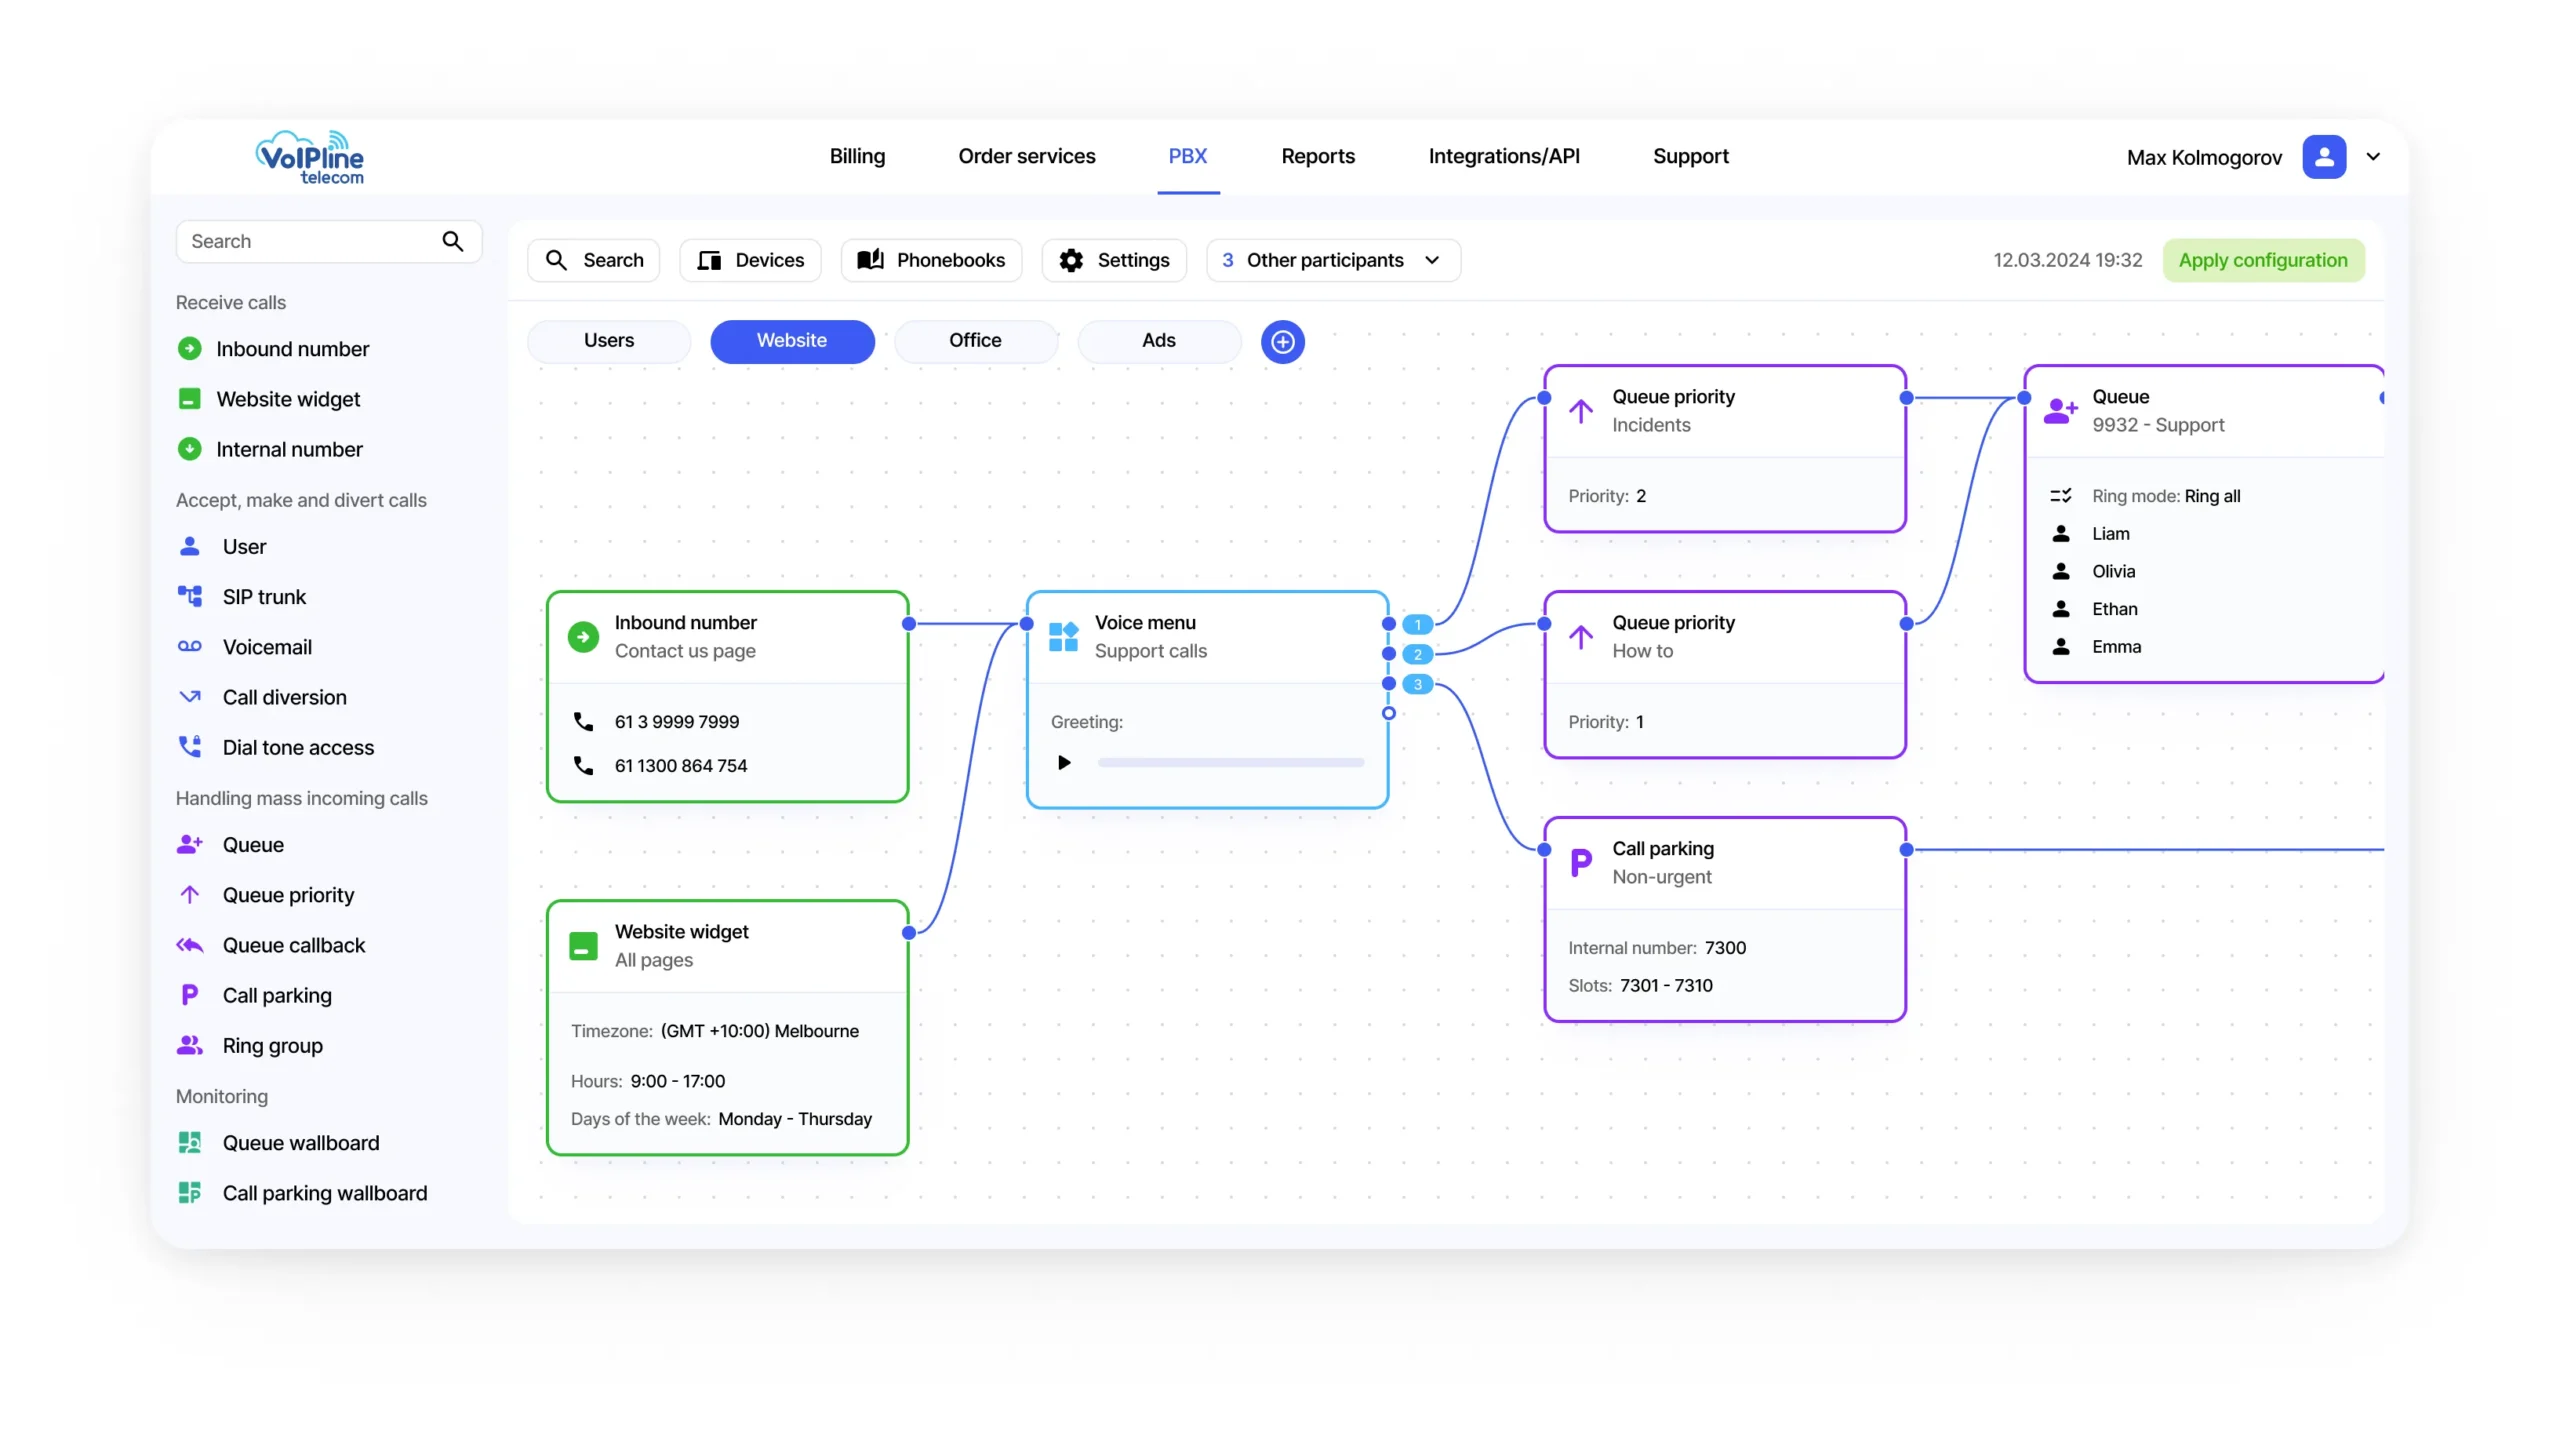Switch to the Office tab
The width and height of the screenshot is (2560, 1431).
point(974,341)
